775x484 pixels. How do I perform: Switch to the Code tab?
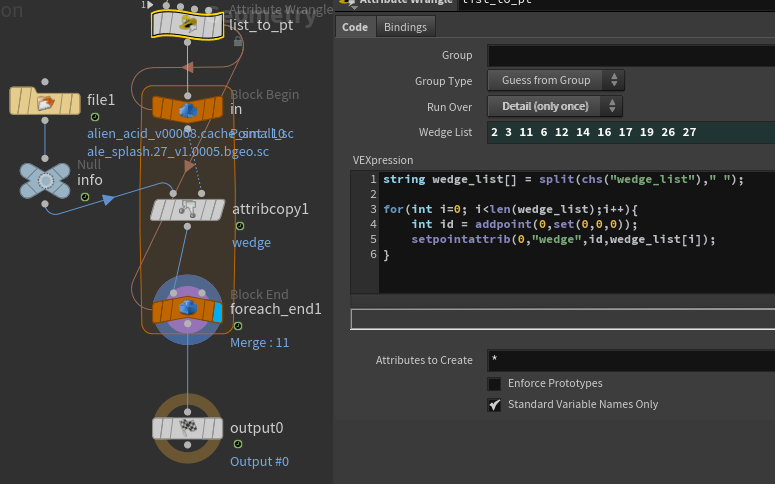tap(355, 27)
